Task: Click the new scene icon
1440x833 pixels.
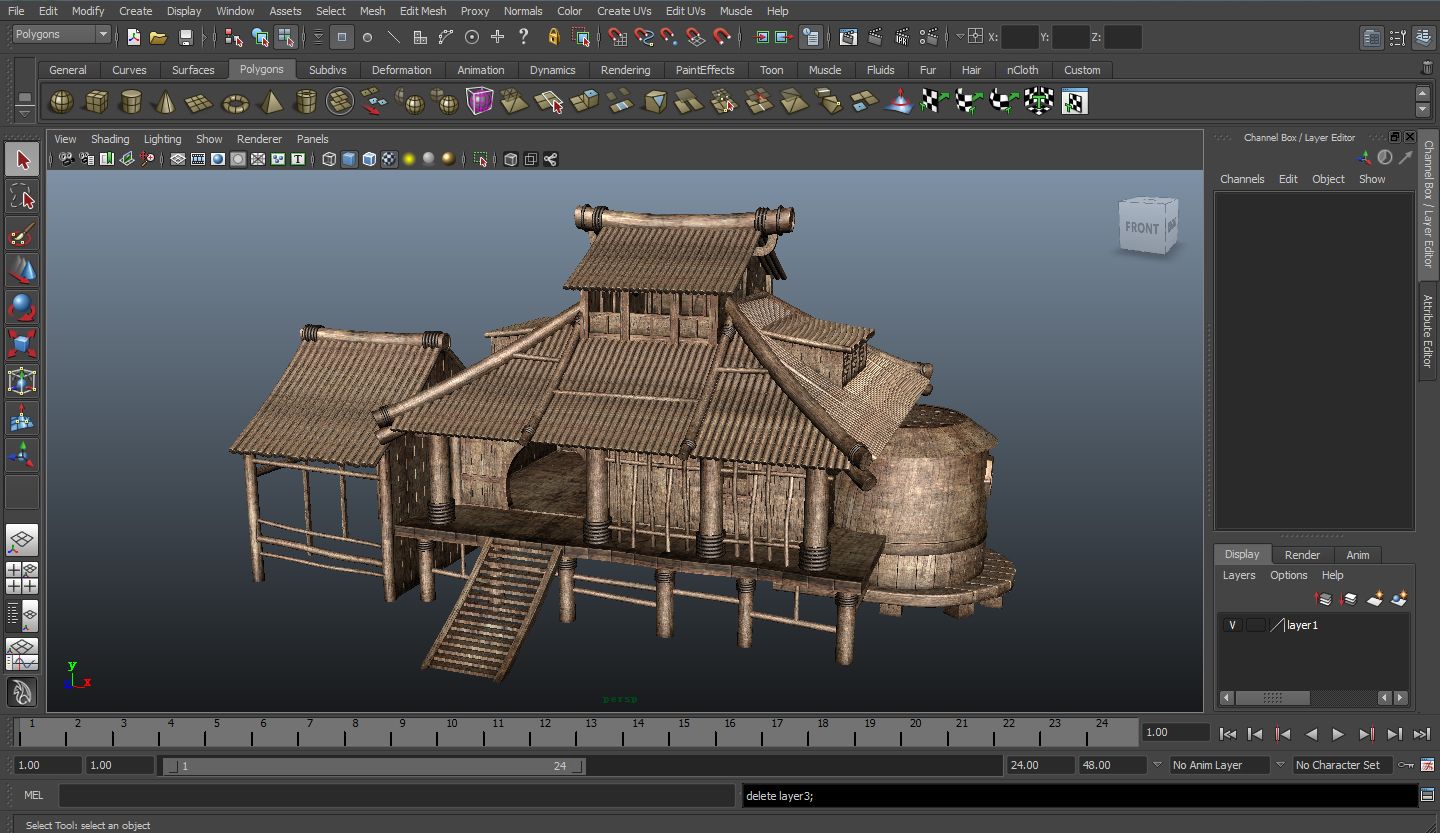Action: (133, 37)
